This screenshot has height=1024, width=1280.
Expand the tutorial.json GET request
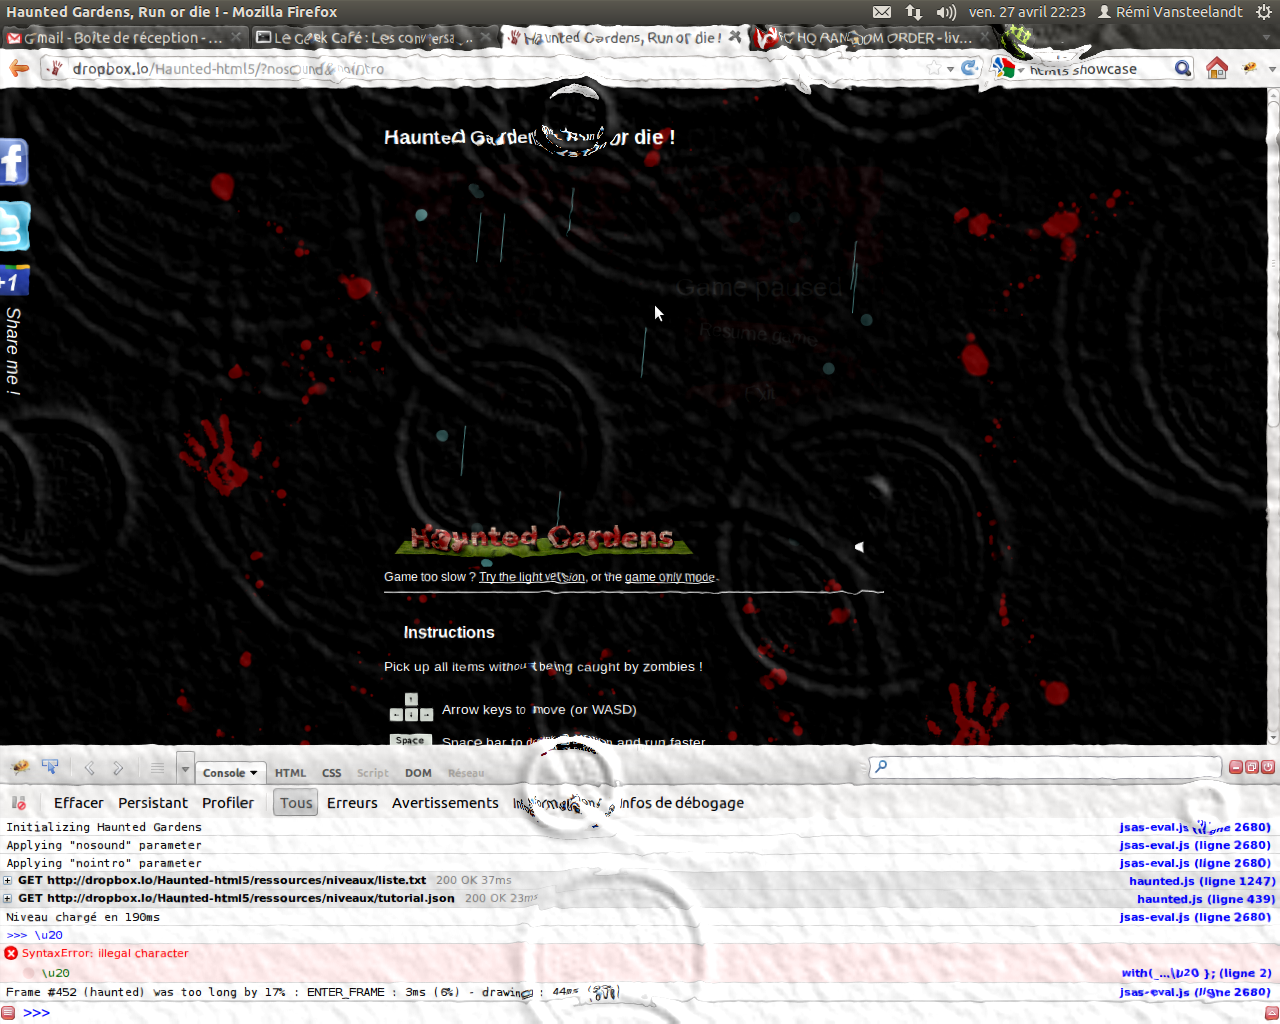[8, 898]
